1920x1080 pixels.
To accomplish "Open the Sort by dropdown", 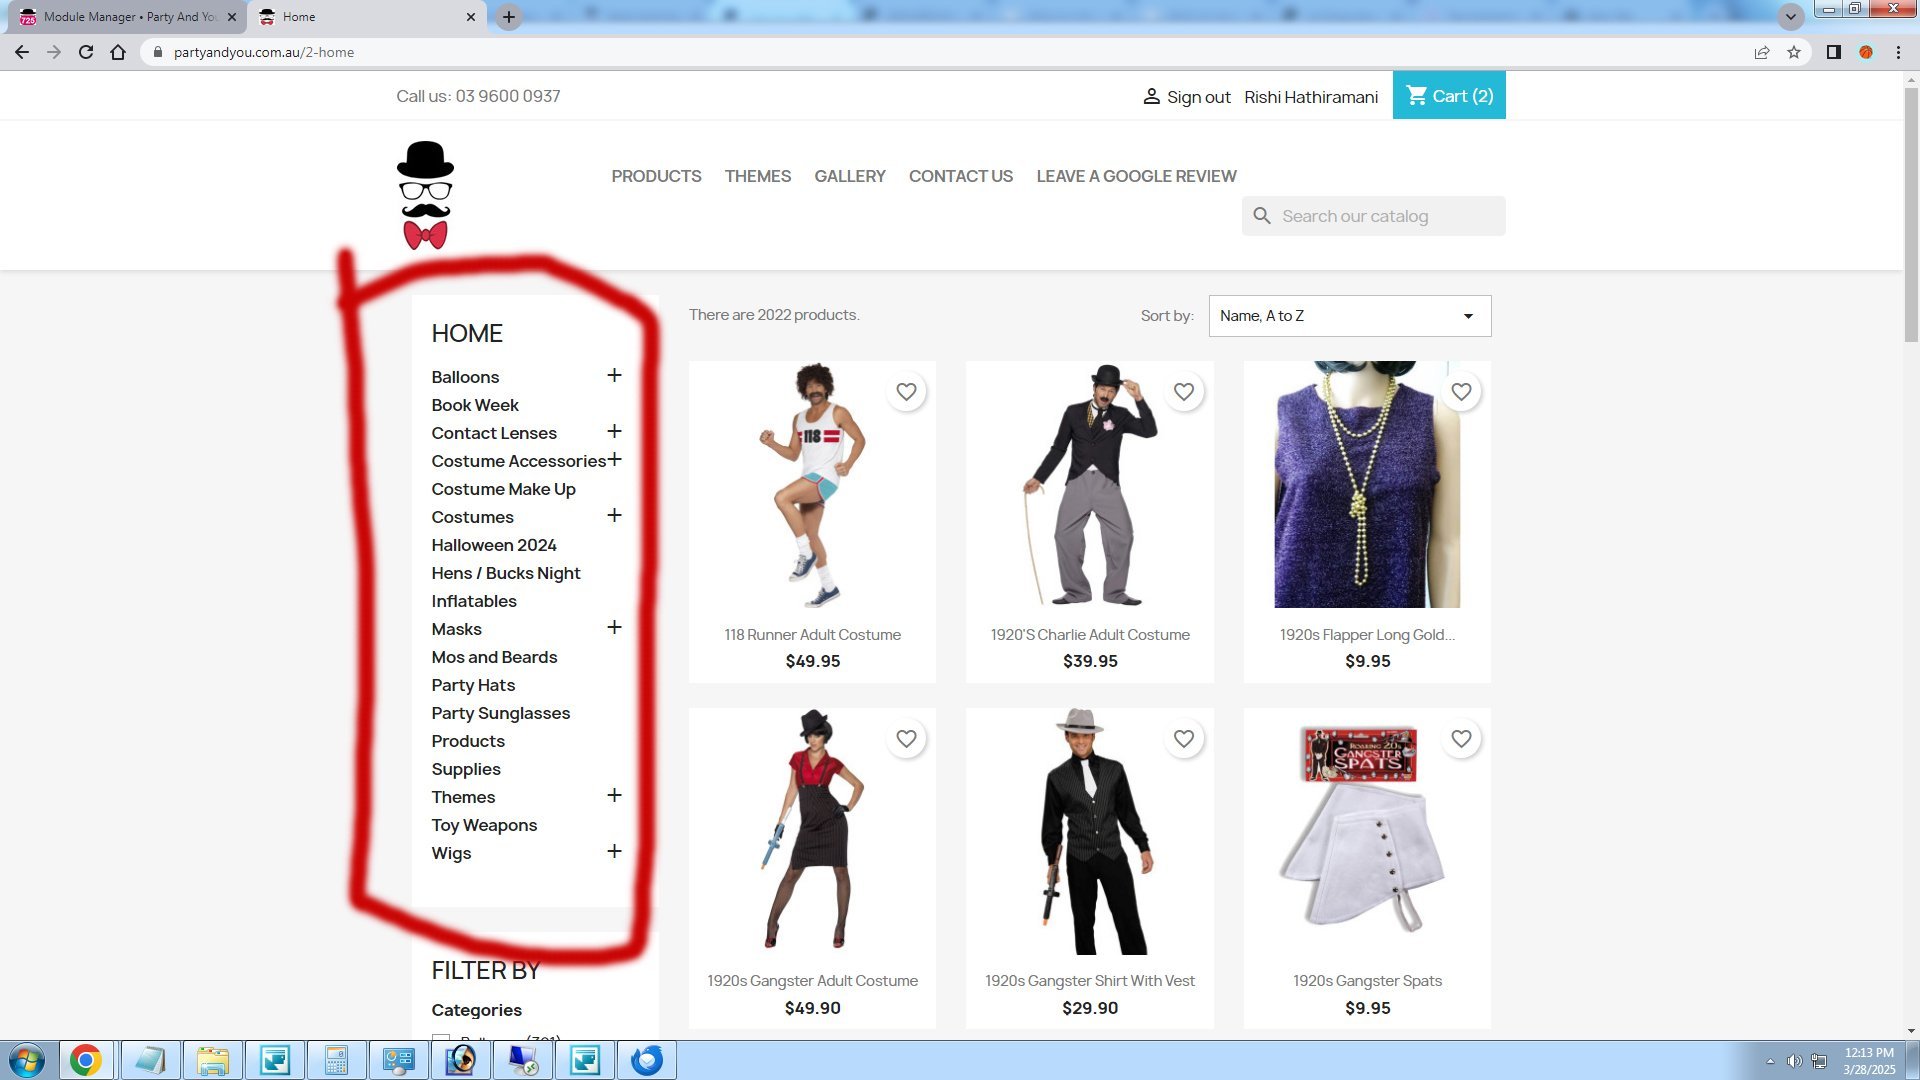I will pos(1349,316).
